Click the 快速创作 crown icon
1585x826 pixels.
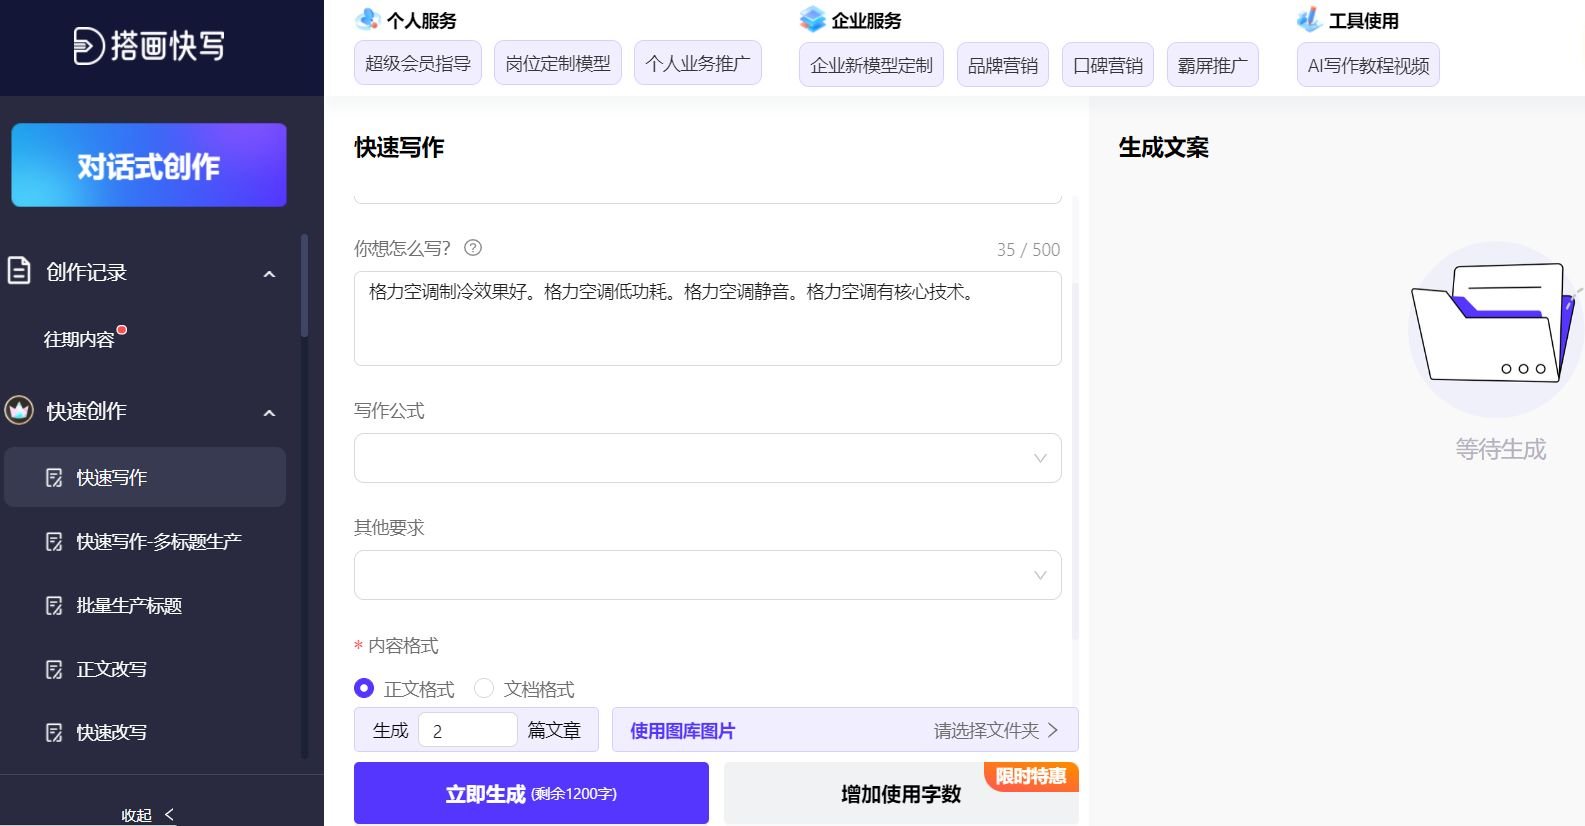click(x=19, y=410)
